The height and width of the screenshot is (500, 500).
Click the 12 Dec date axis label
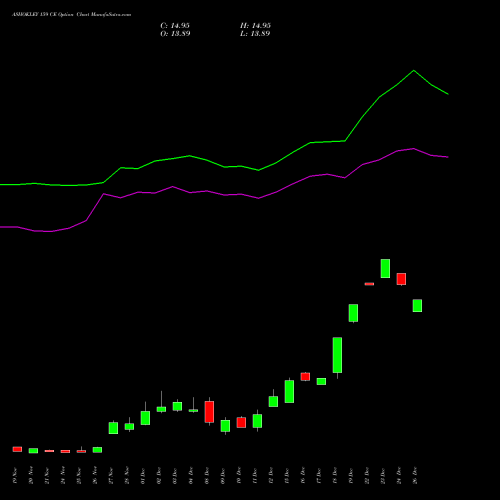[271, 476]
